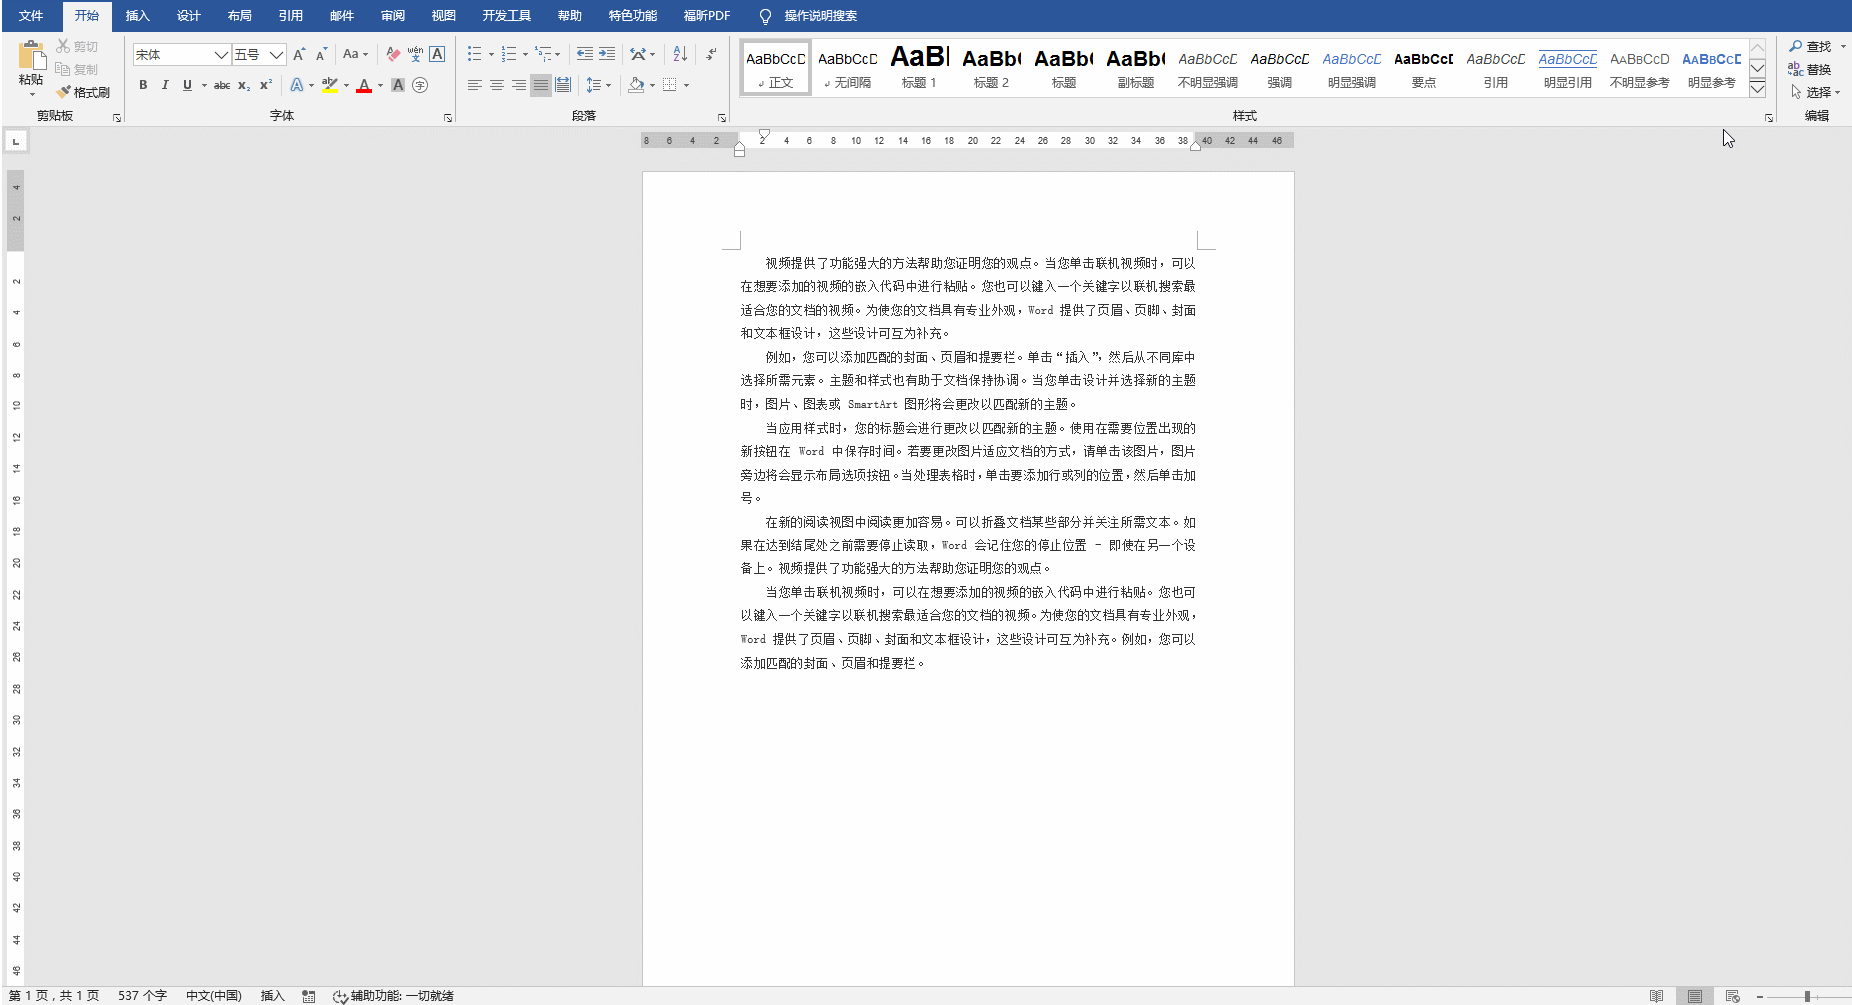Screen dimensions: 1852x1005
Task: Expand the styles gallery
Action: click(1757, 90)
